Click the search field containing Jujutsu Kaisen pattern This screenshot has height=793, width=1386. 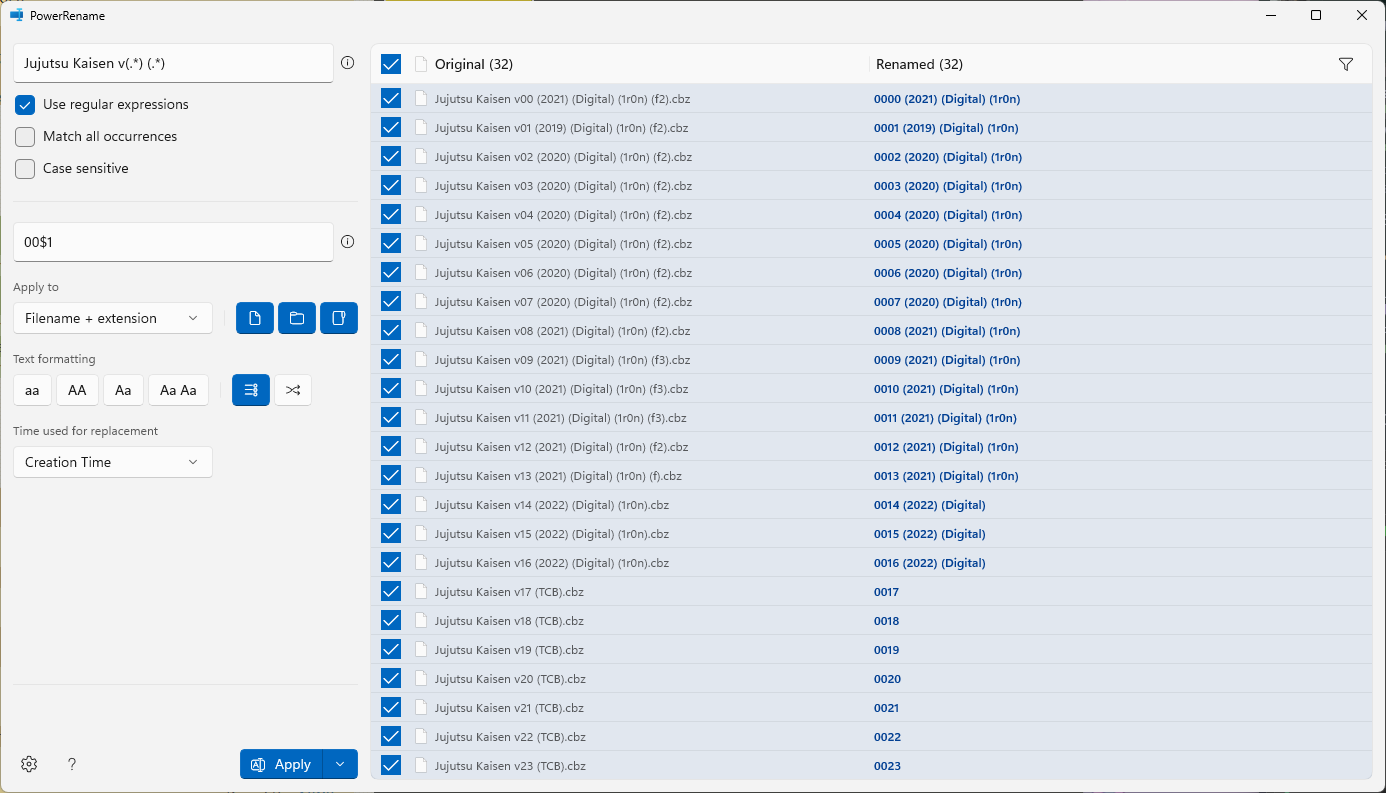pyautogui.click(x=173, y=63)
